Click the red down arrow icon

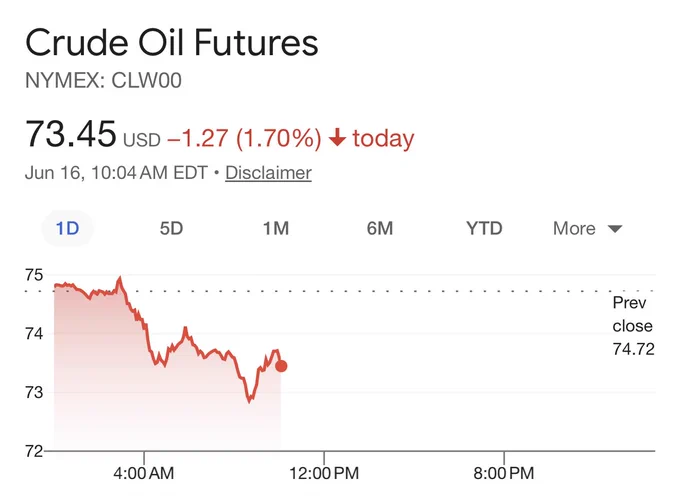[337, 138]
